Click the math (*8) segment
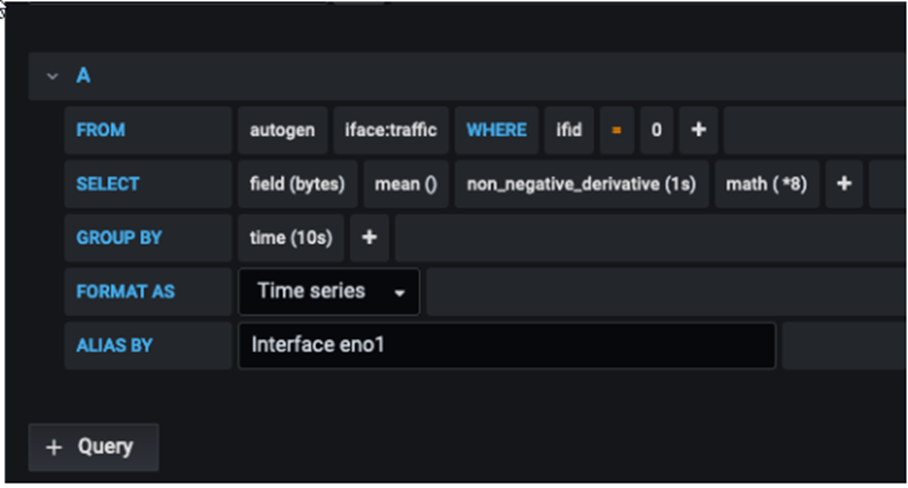Image resolution: width=908 pixels, height=488 pixels. coord(766,184)
